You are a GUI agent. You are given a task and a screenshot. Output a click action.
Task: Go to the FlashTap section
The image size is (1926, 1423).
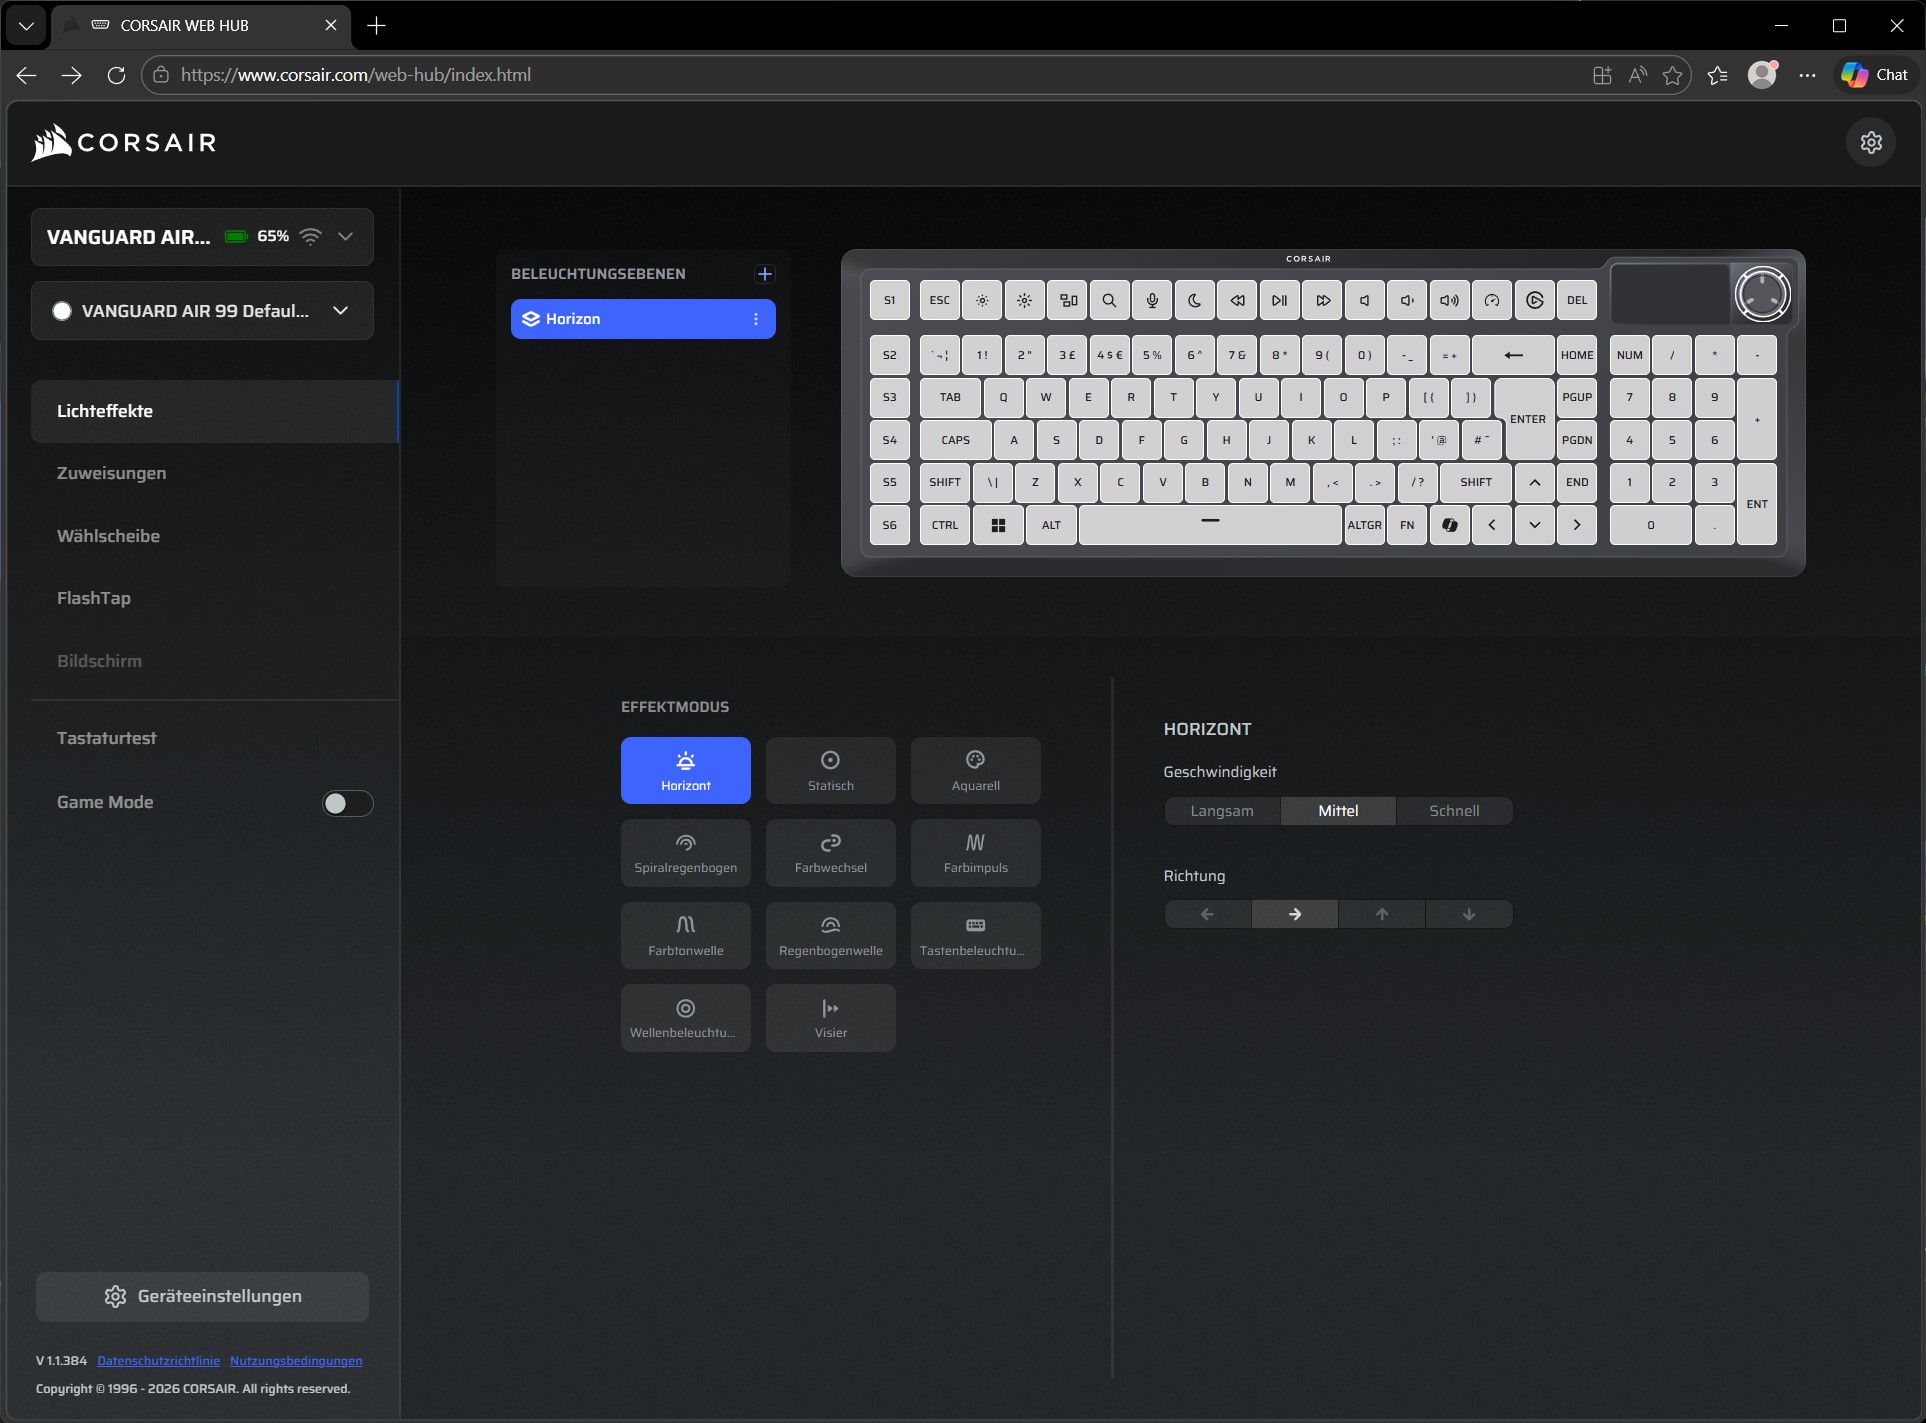point(94,598)
